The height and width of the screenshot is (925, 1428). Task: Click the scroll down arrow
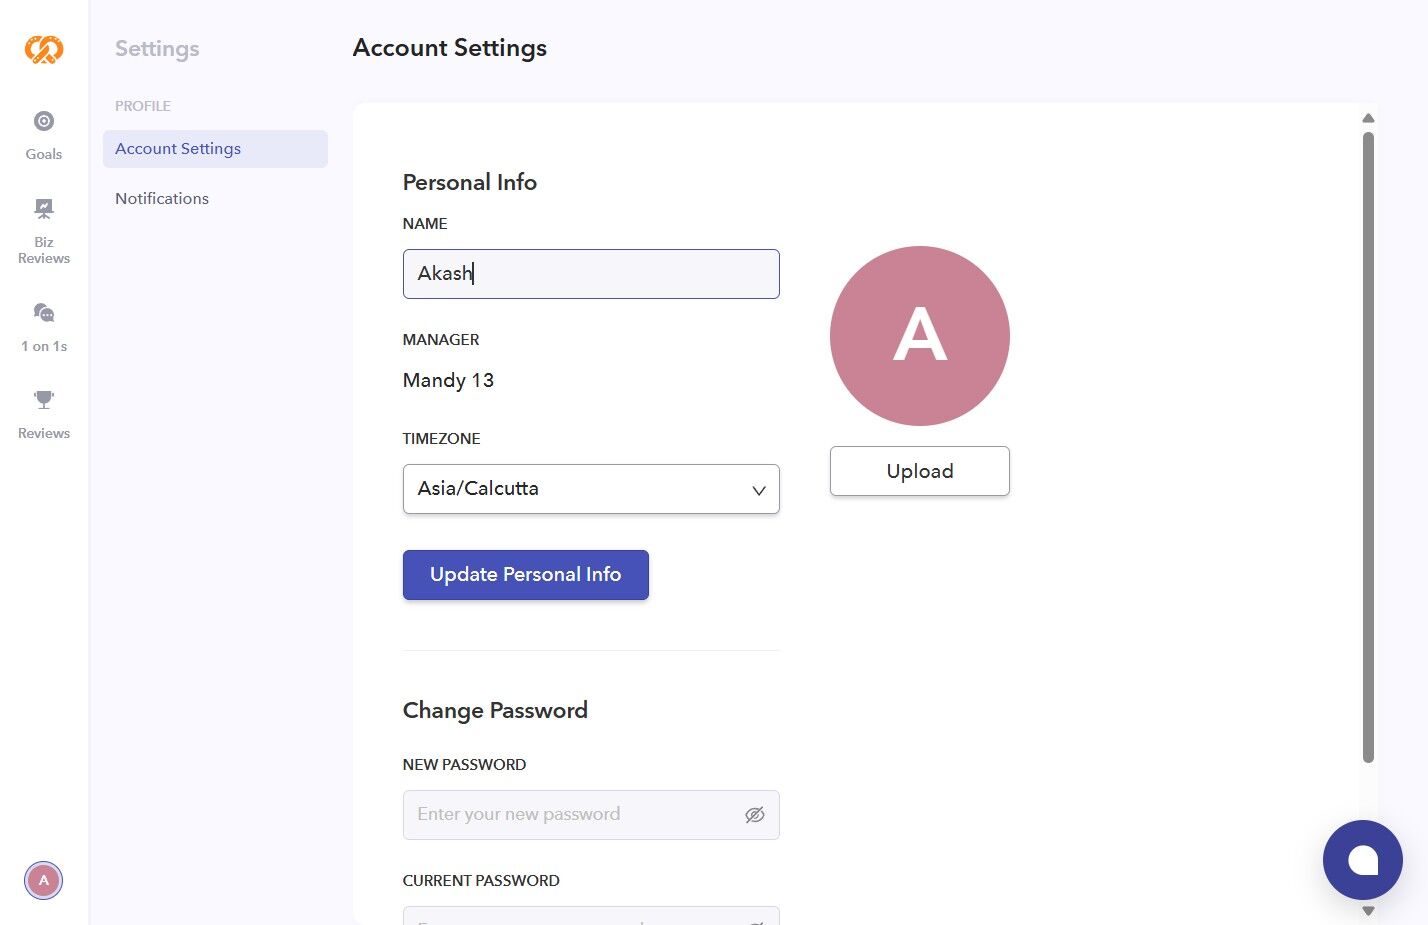pos(1368,911)
